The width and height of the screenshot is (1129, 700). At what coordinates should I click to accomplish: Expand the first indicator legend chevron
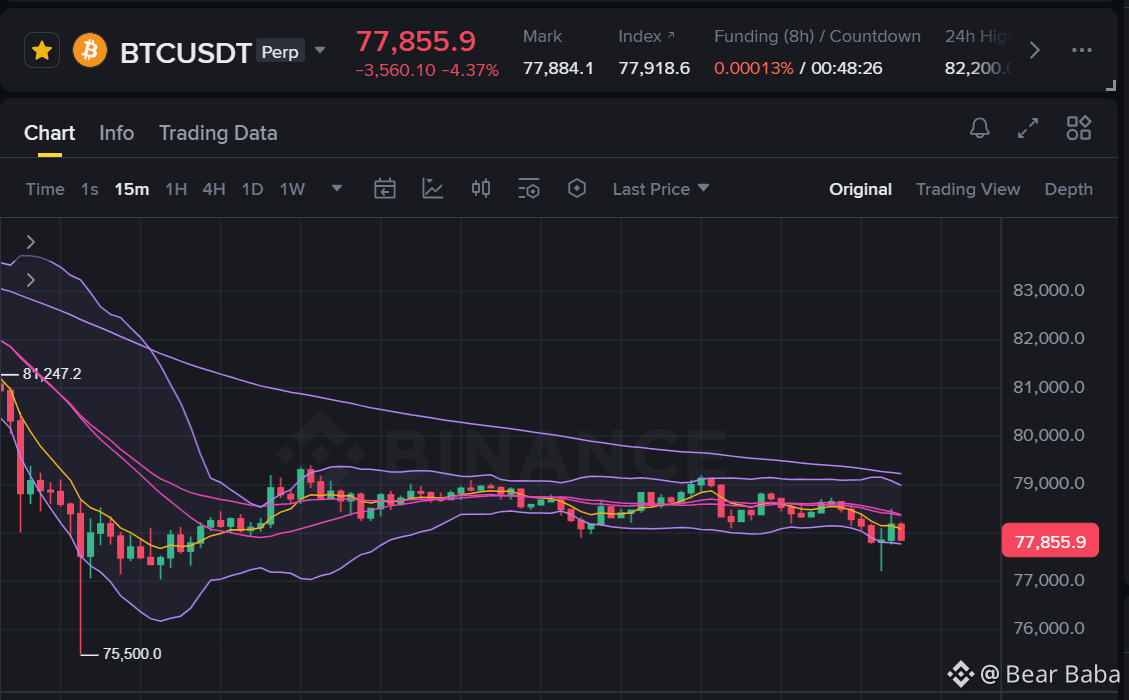point(30,242)
